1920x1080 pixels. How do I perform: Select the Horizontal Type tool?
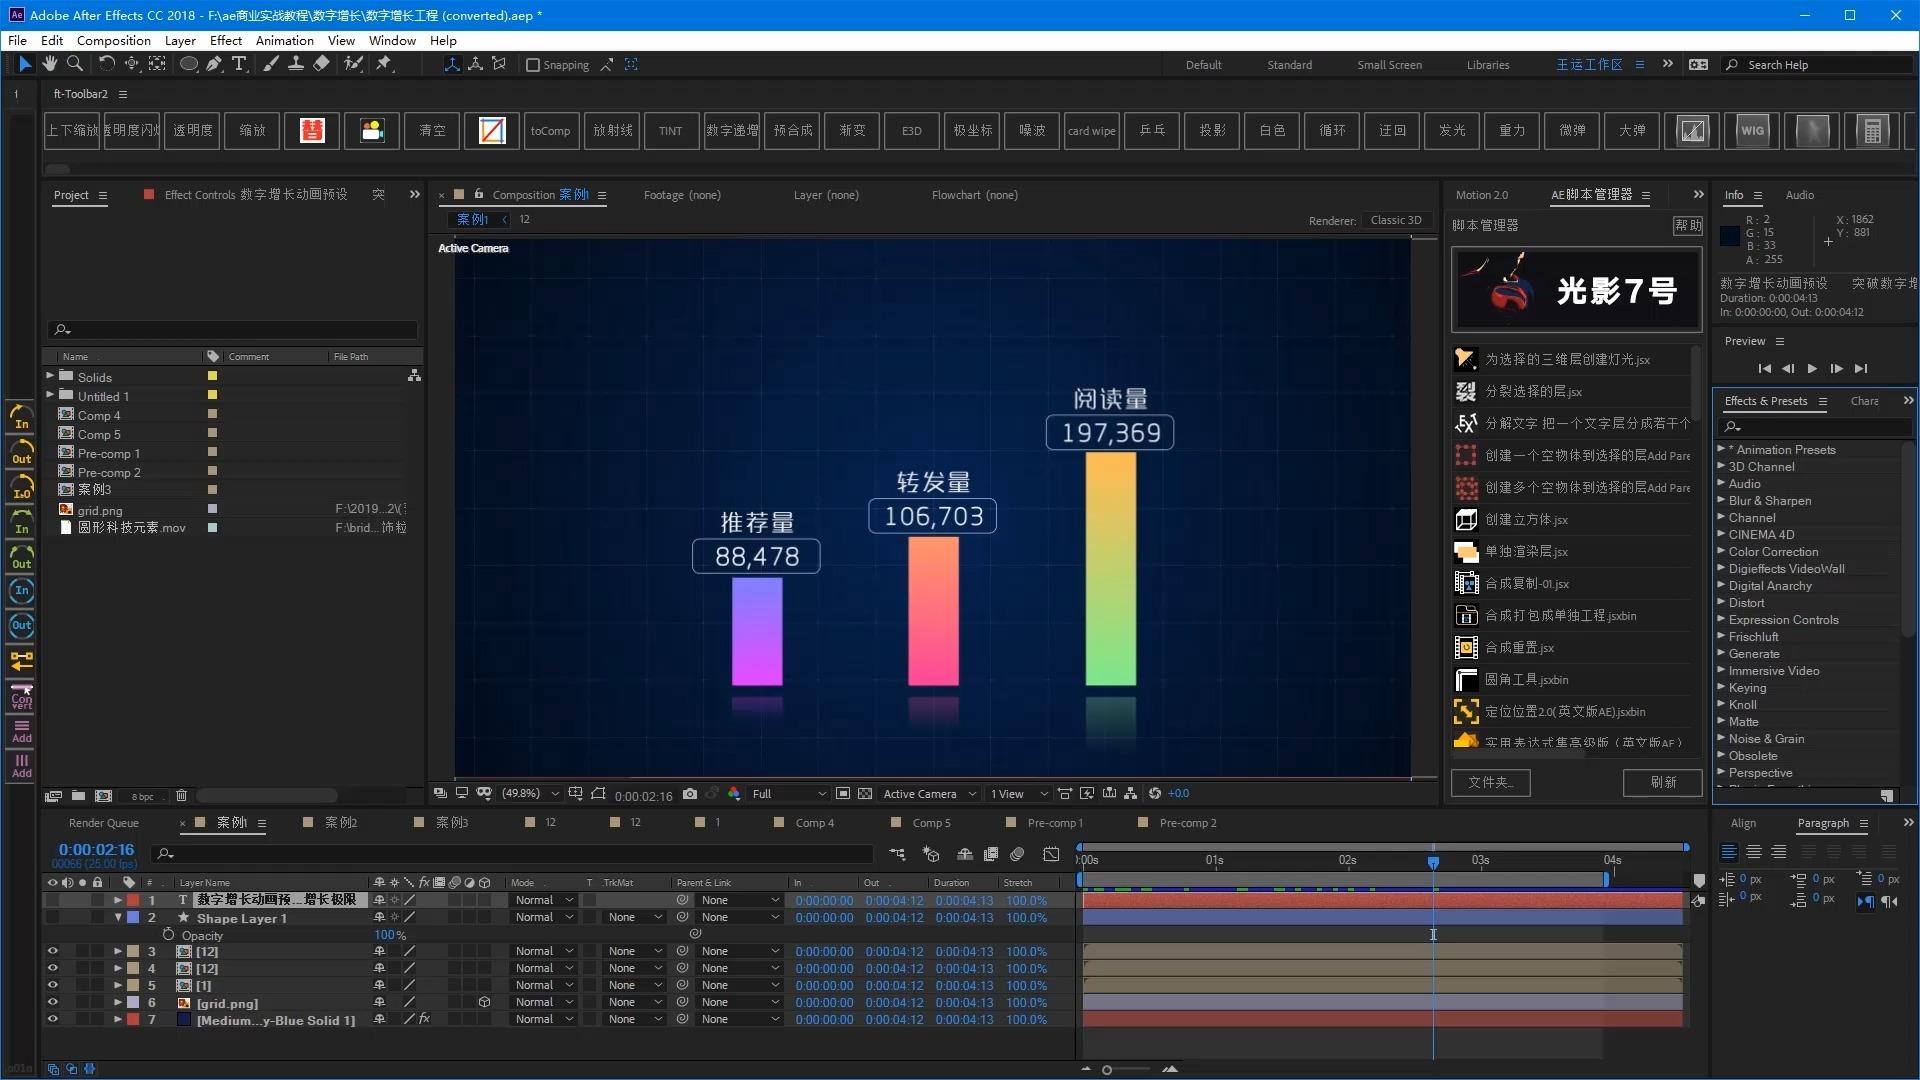click(239, 64)
